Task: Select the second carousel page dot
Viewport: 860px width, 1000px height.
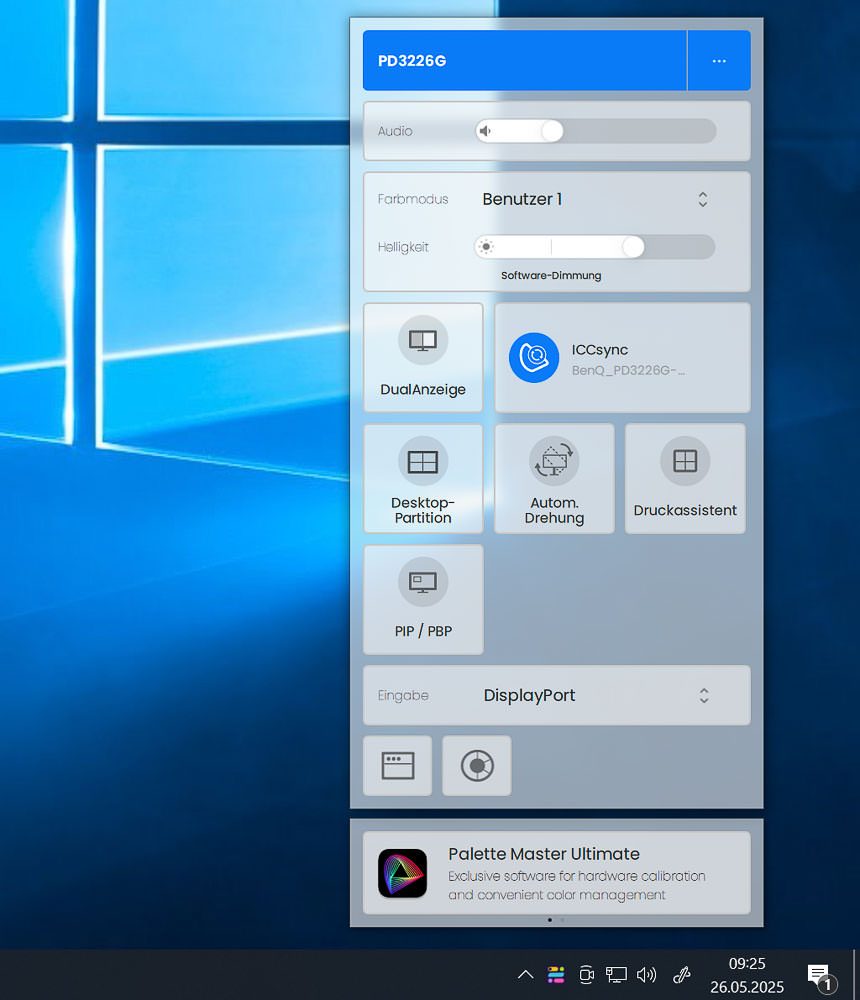Action: (561, 920)
